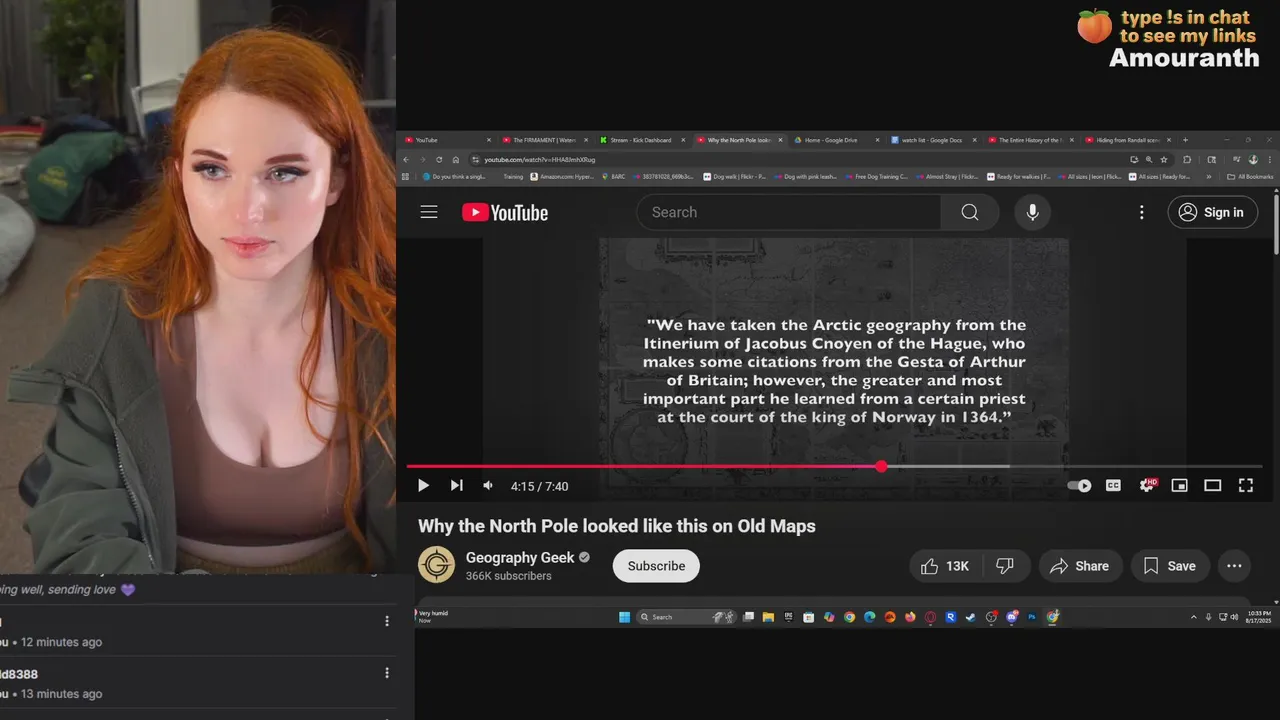Viewport: 1280px width, 720px height.
Task: Open Windows Start menu
Action: 624,617
